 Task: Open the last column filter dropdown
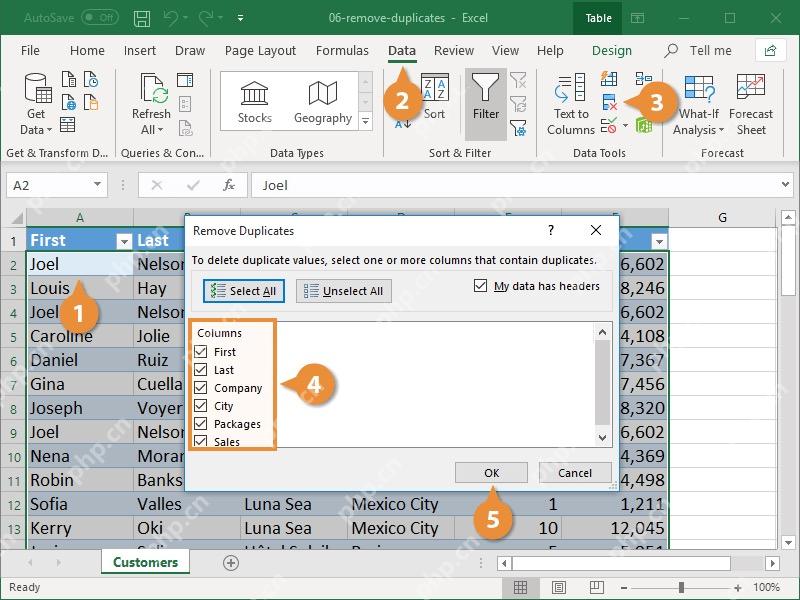[x=659, y=241]
